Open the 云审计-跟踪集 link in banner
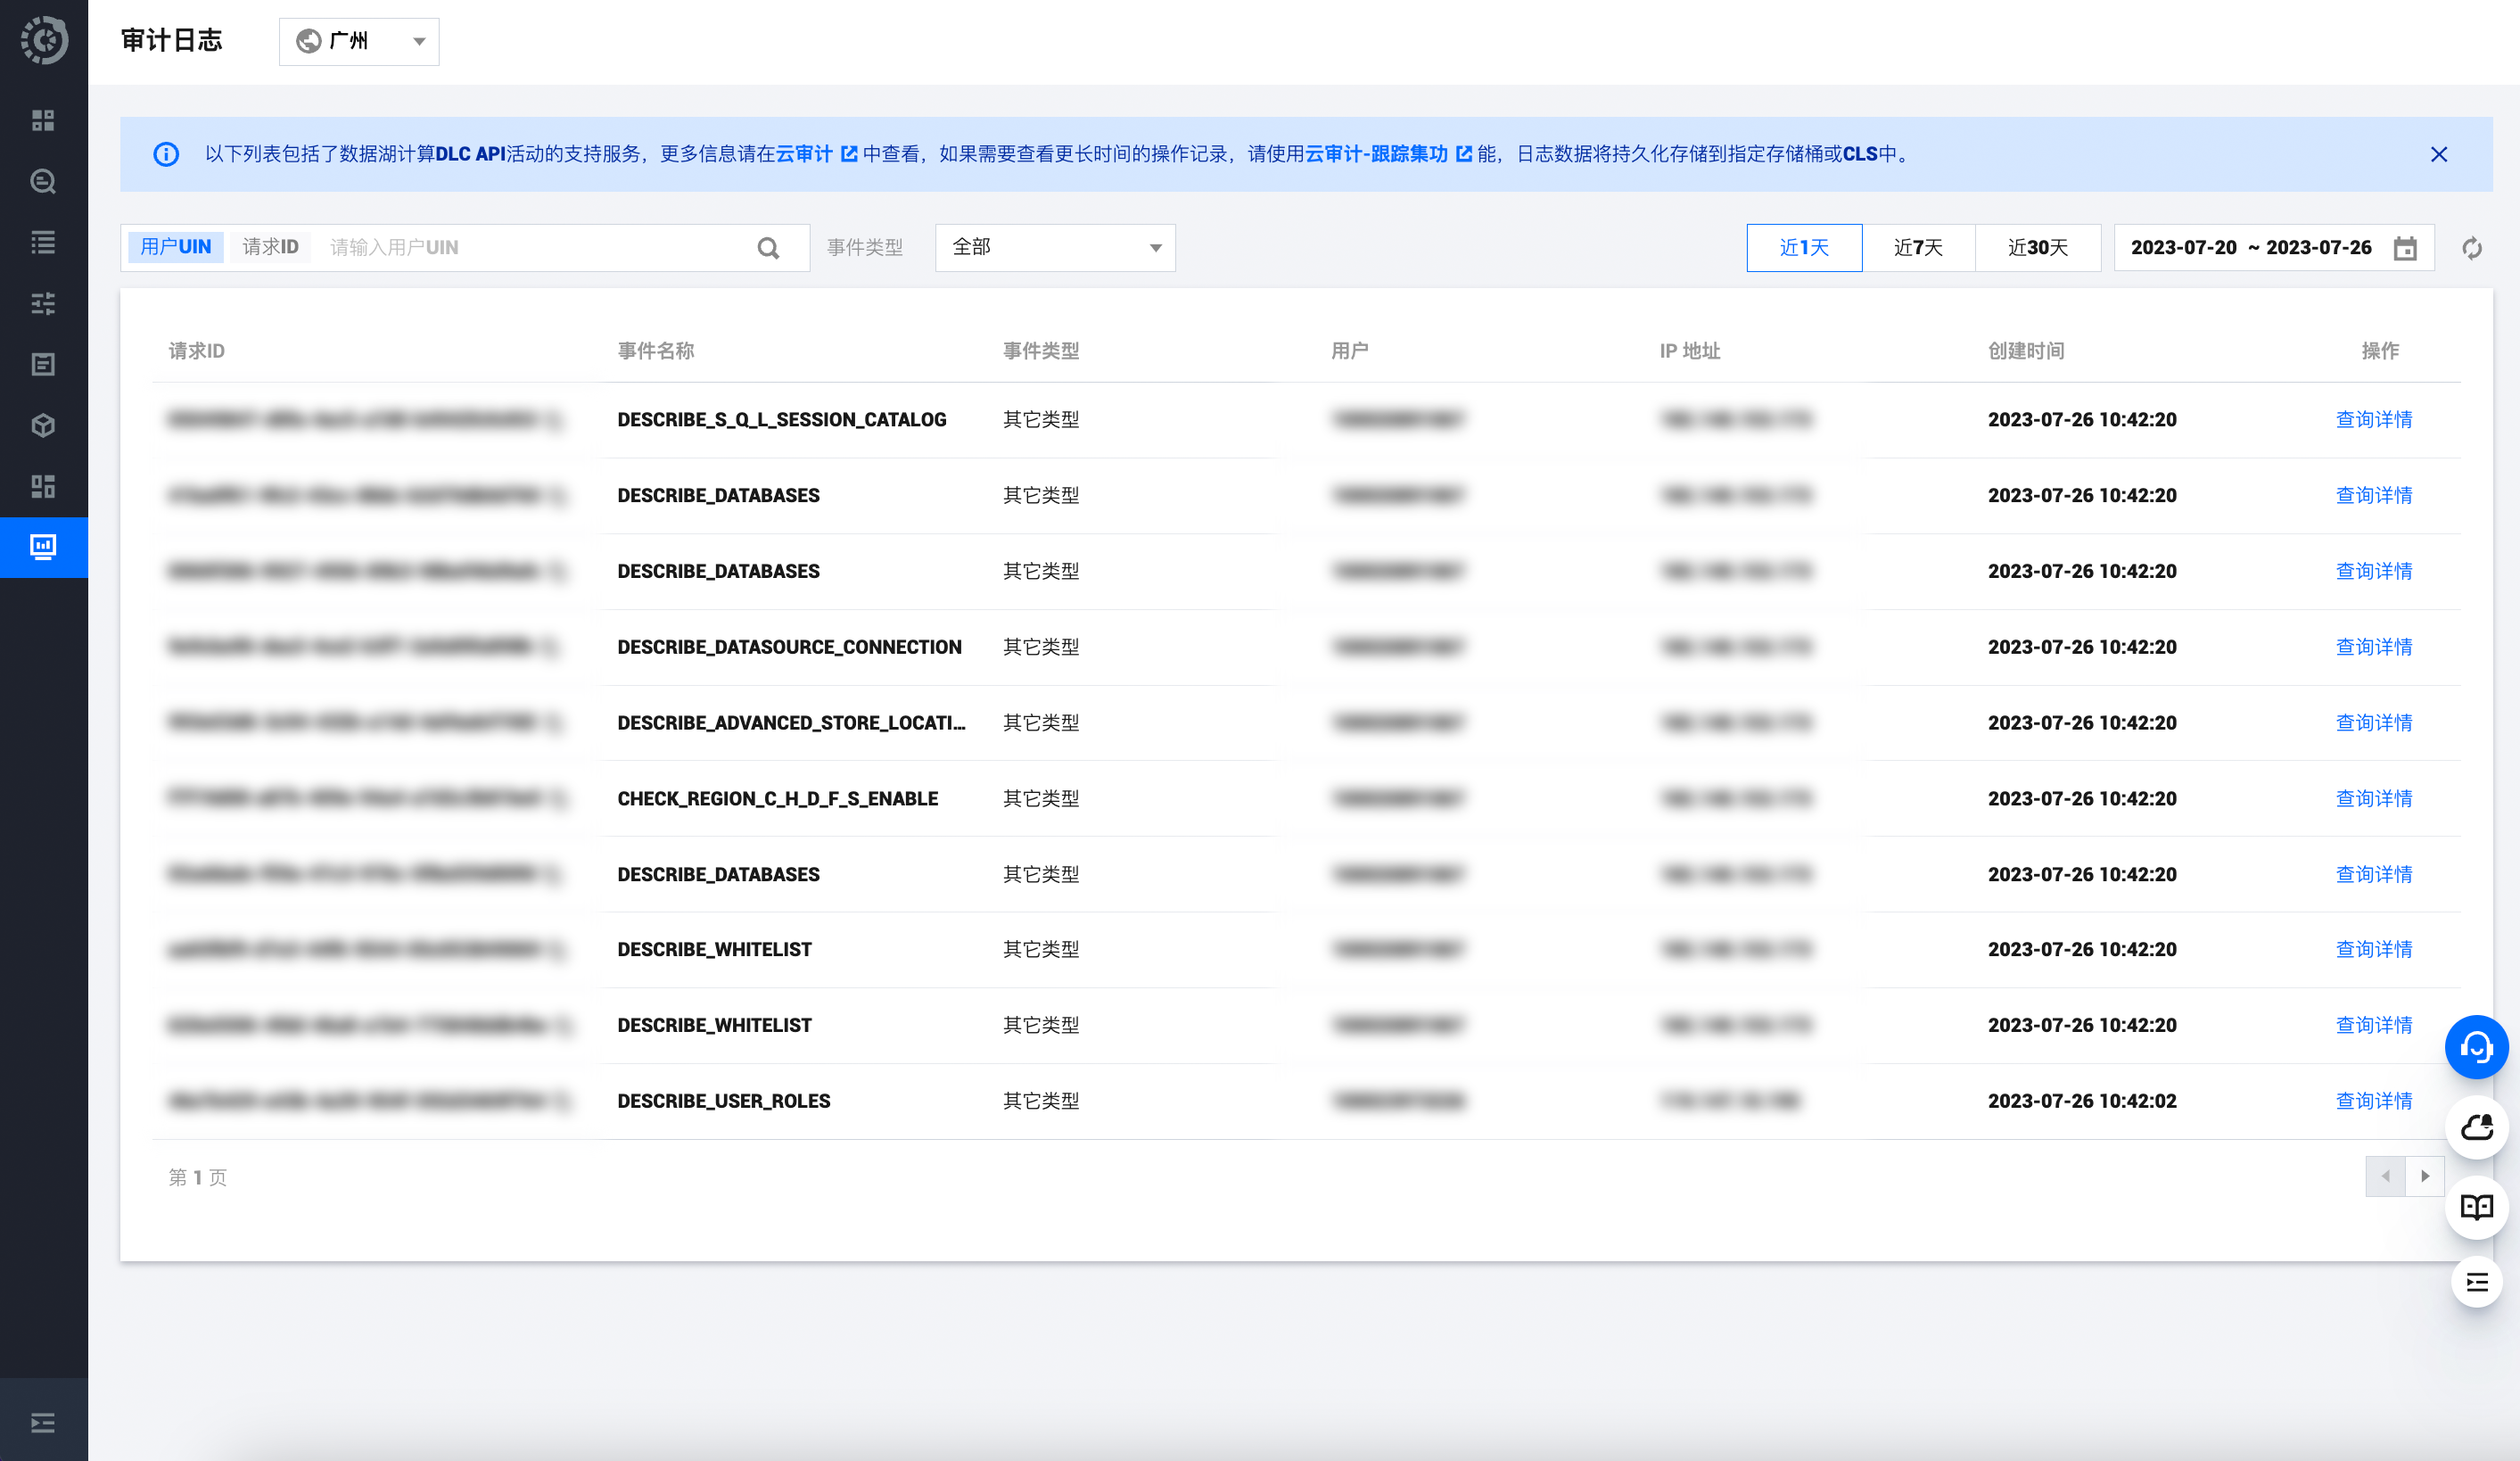2520x1461 pixels. pyautogui.click(x=1375, y=154)
